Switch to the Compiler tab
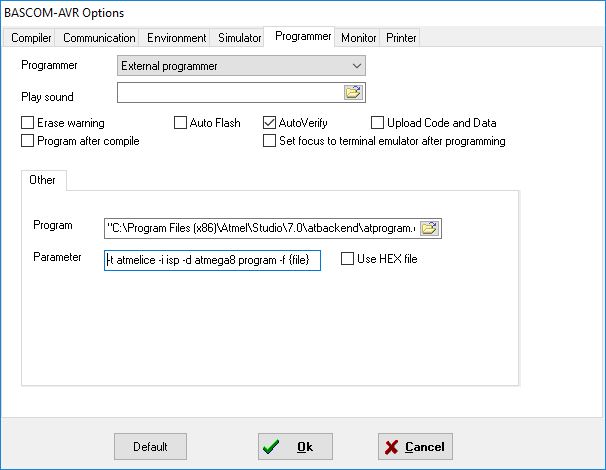Image resolution: width=606 pixels, height=470 pixels. (x=31, y=38)
